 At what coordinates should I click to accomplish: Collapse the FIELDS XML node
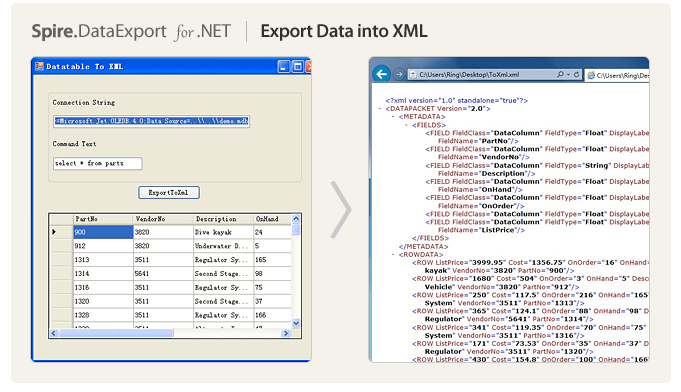coord(407,125)
